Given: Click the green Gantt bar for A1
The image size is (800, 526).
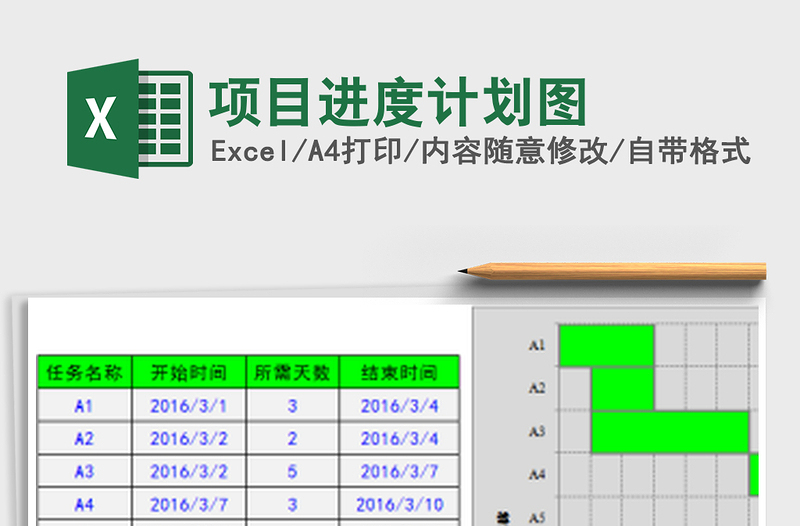Looking at the screenshot, I should (x=606, y=346).
